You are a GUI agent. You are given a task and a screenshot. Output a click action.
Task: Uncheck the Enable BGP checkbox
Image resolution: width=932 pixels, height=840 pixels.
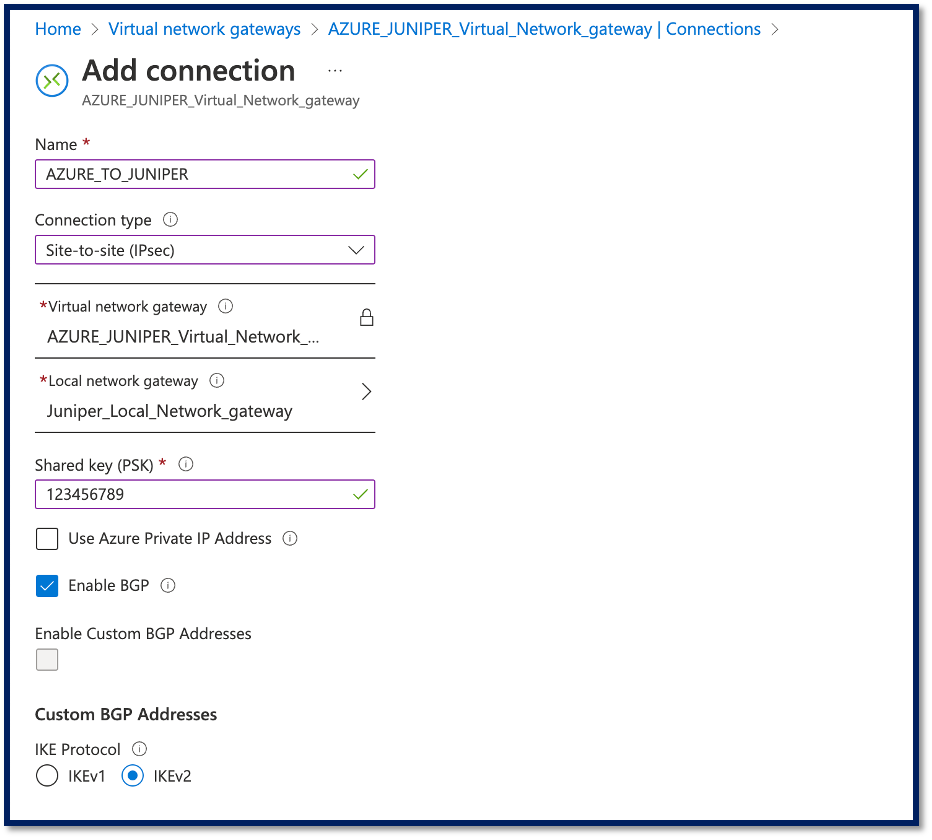point(47,586)
